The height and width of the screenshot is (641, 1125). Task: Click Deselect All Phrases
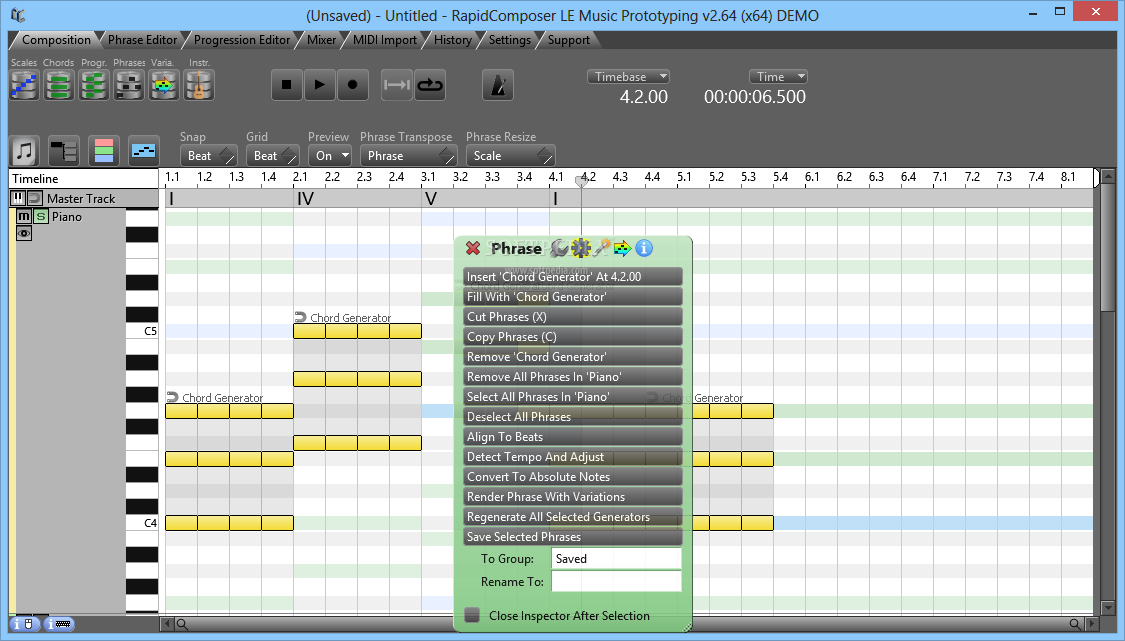573,417
